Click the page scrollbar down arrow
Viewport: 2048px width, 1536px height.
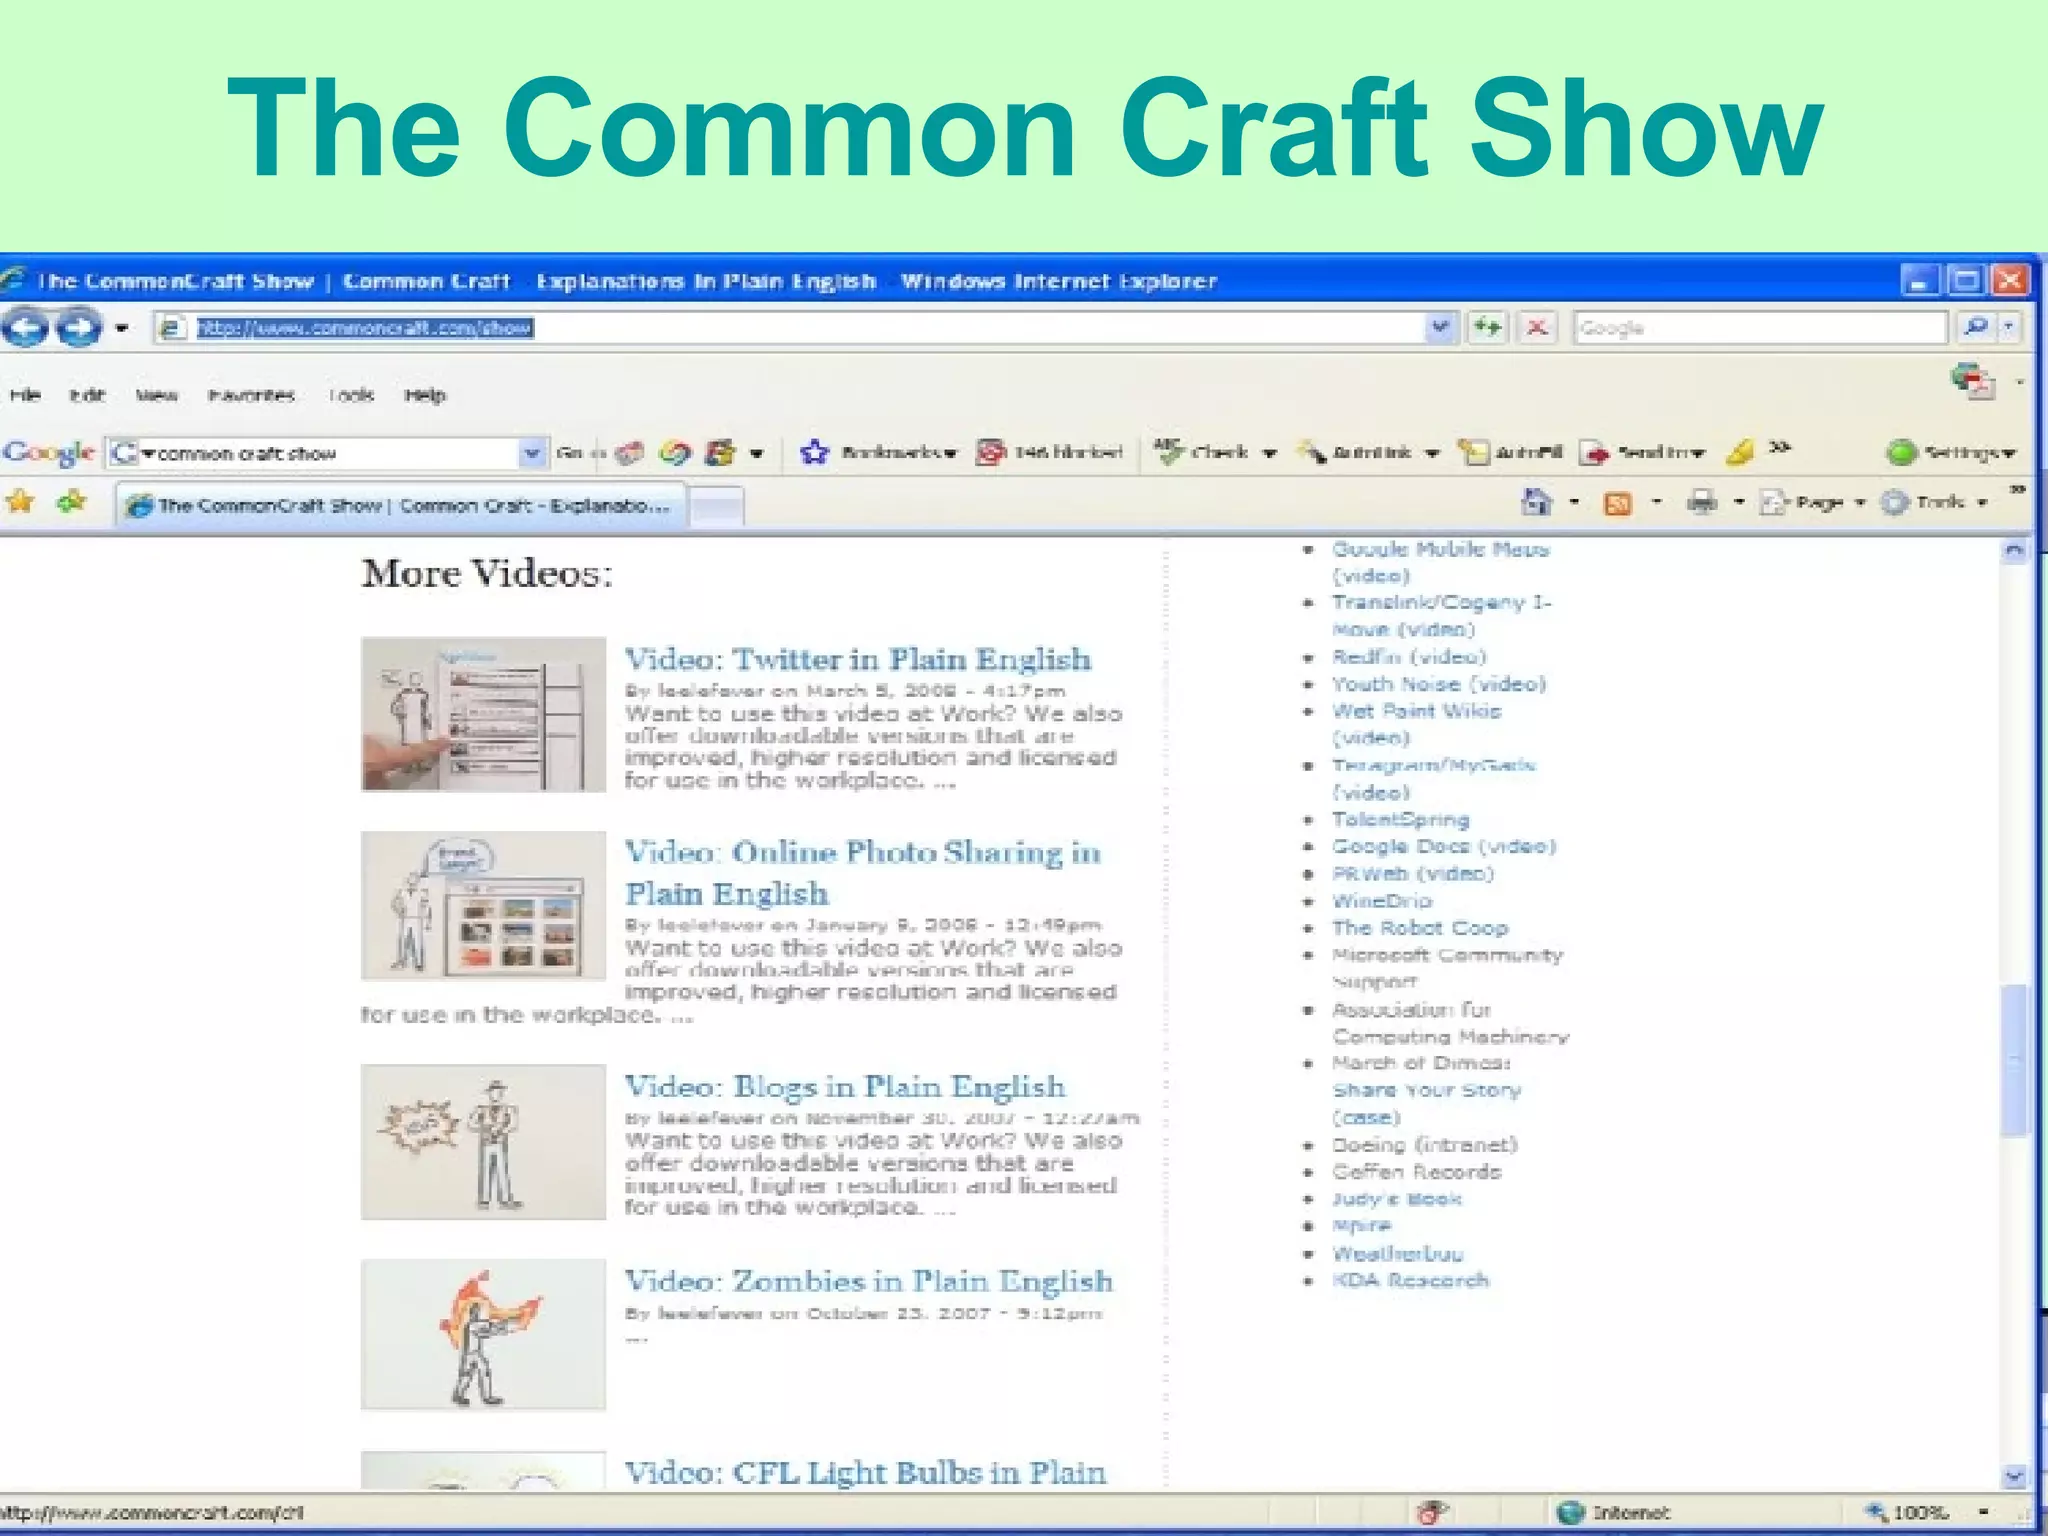pyautogui.click(x=2015, y=1476)
